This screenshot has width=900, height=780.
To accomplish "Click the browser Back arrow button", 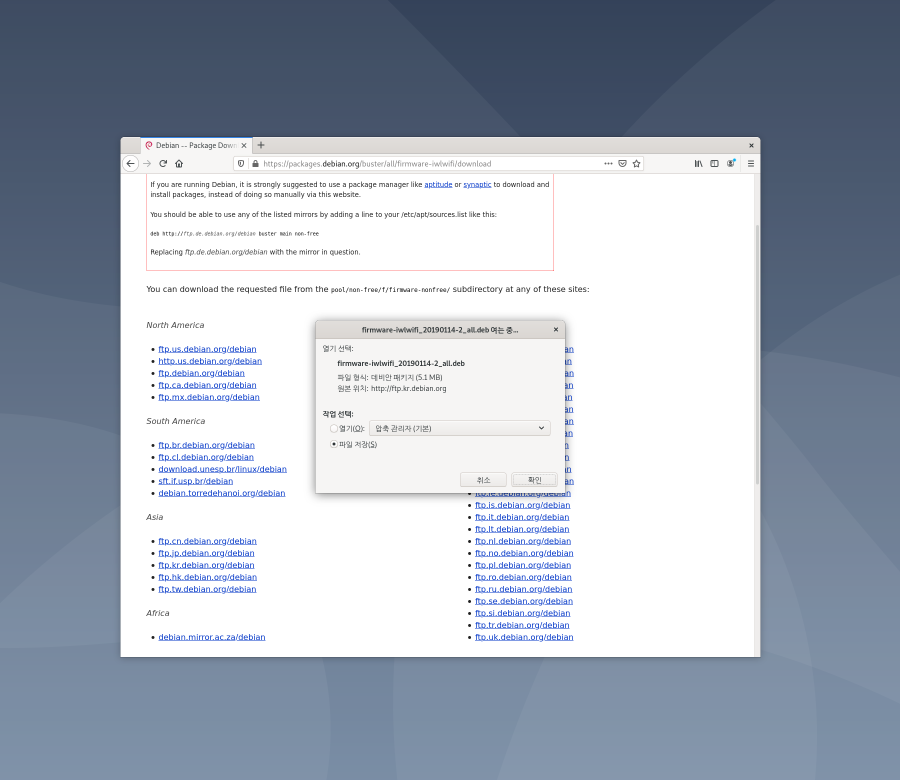I will 131,164.
